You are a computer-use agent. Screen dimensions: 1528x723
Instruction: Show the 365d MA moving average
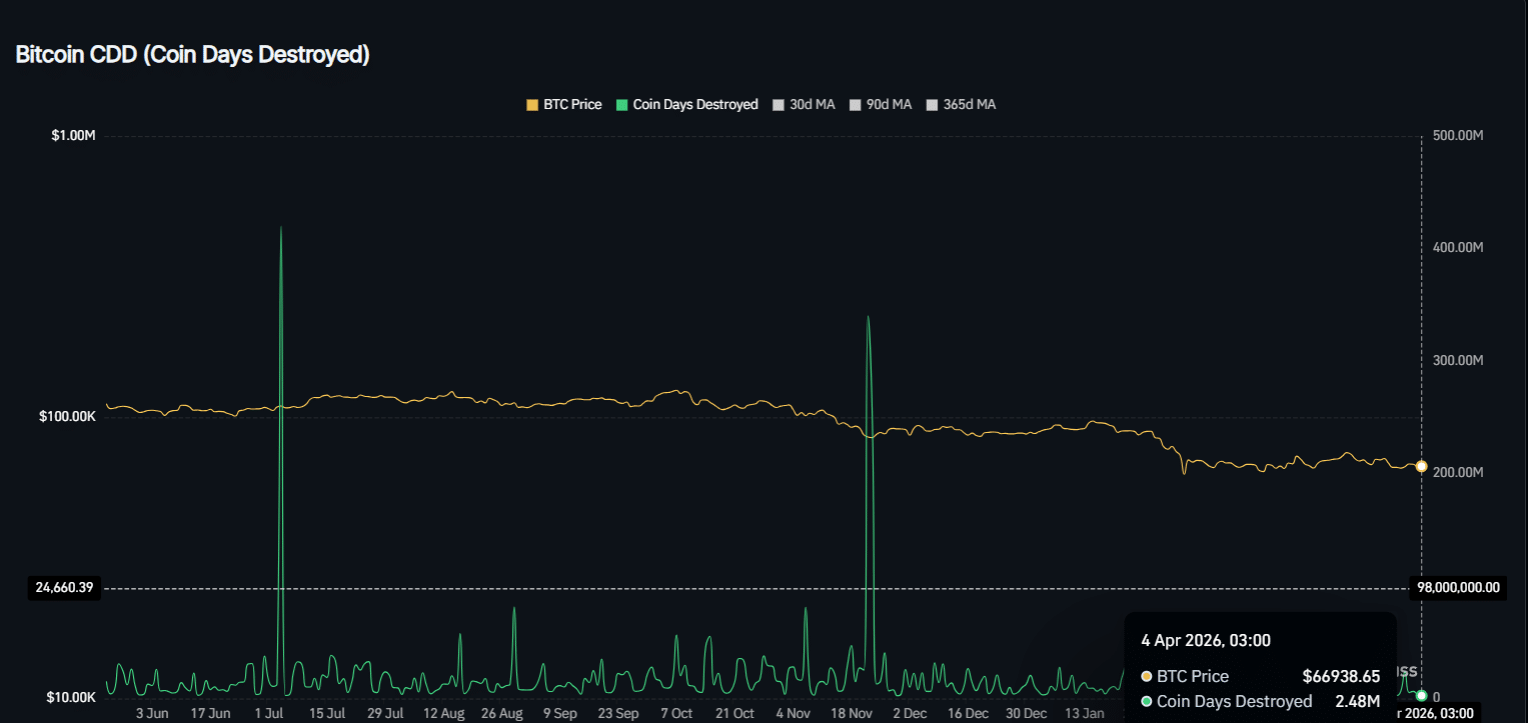960,104
